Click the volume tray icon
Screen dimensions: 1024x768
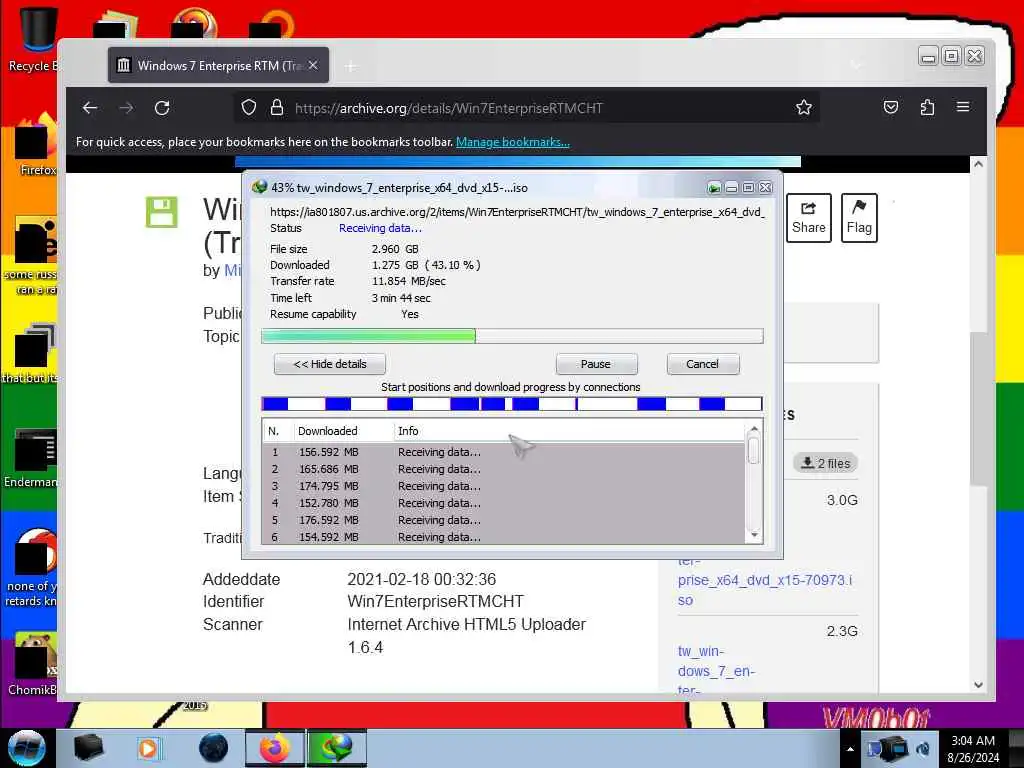[x=923, y=749]
